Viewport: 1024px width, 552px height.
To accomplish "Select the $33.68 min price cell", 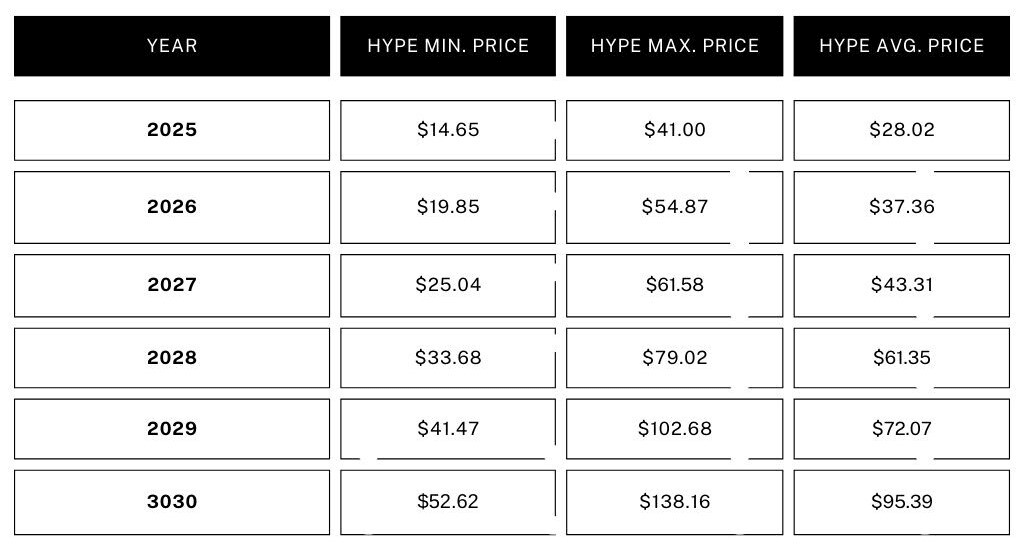I will pyautogui.click(x=448, y=358).
